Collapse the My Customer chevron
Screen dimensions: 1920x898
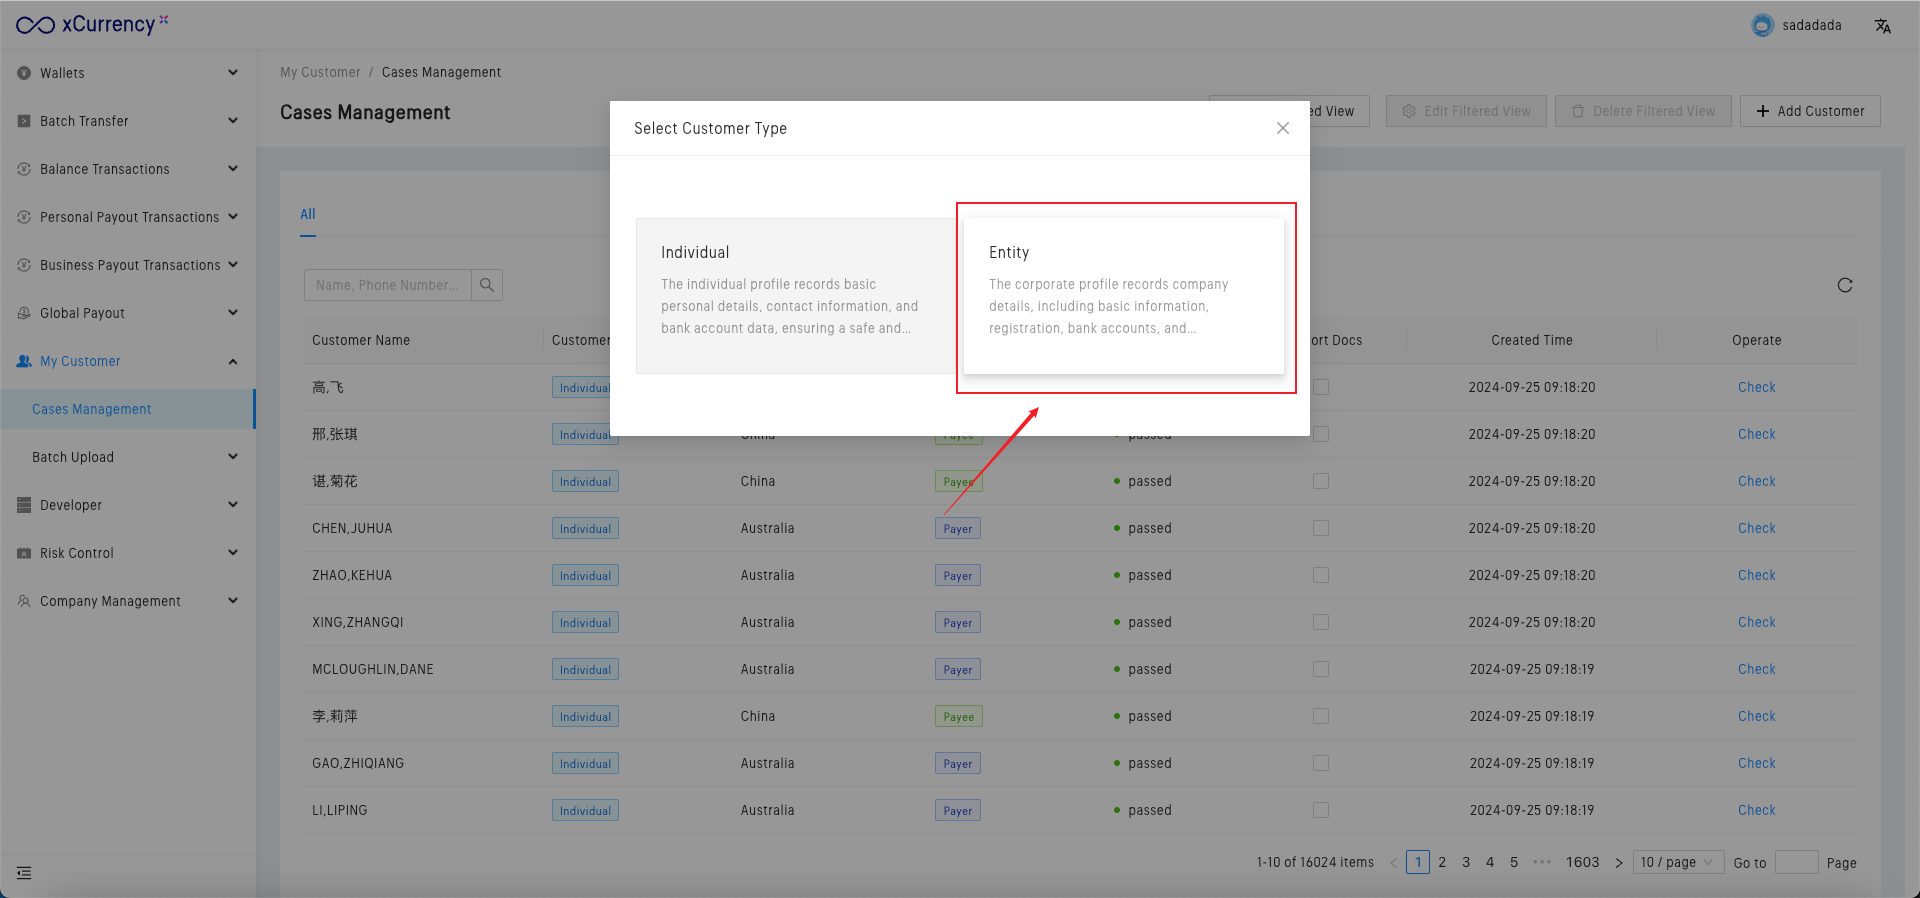point(233,361)
